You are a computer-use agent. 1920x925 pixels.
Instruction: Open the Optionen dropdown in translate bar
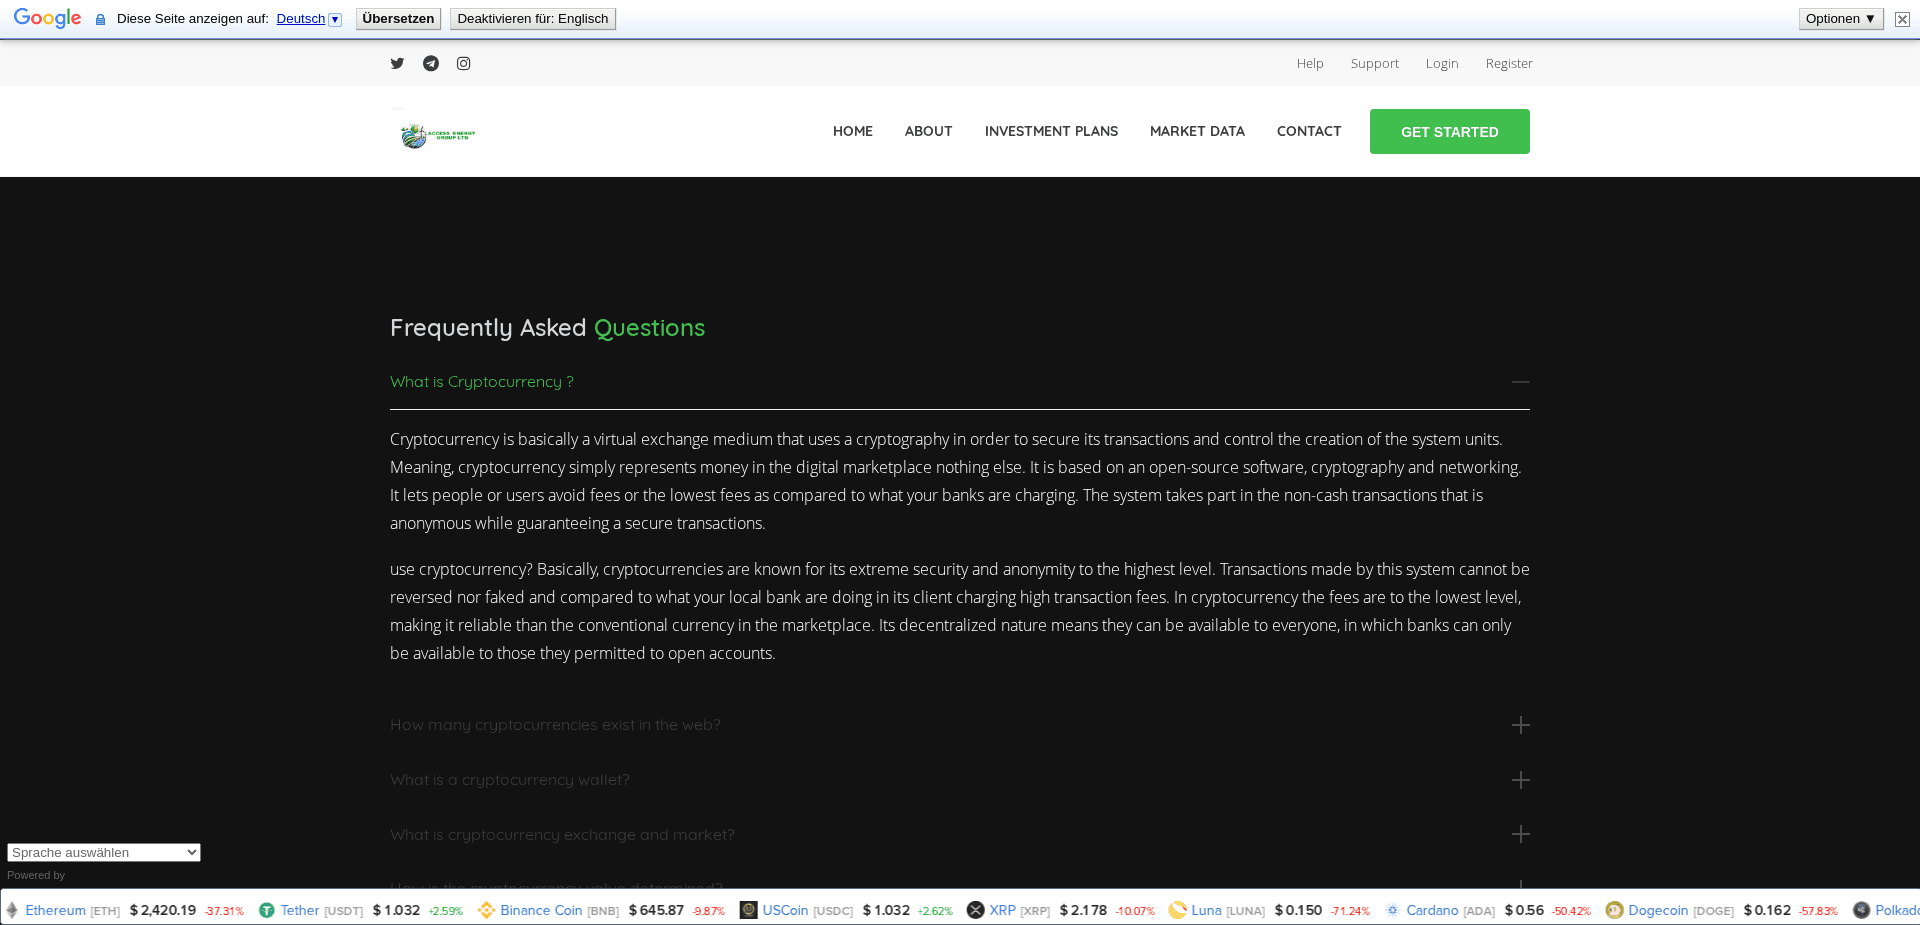[x=1840, y=18]
